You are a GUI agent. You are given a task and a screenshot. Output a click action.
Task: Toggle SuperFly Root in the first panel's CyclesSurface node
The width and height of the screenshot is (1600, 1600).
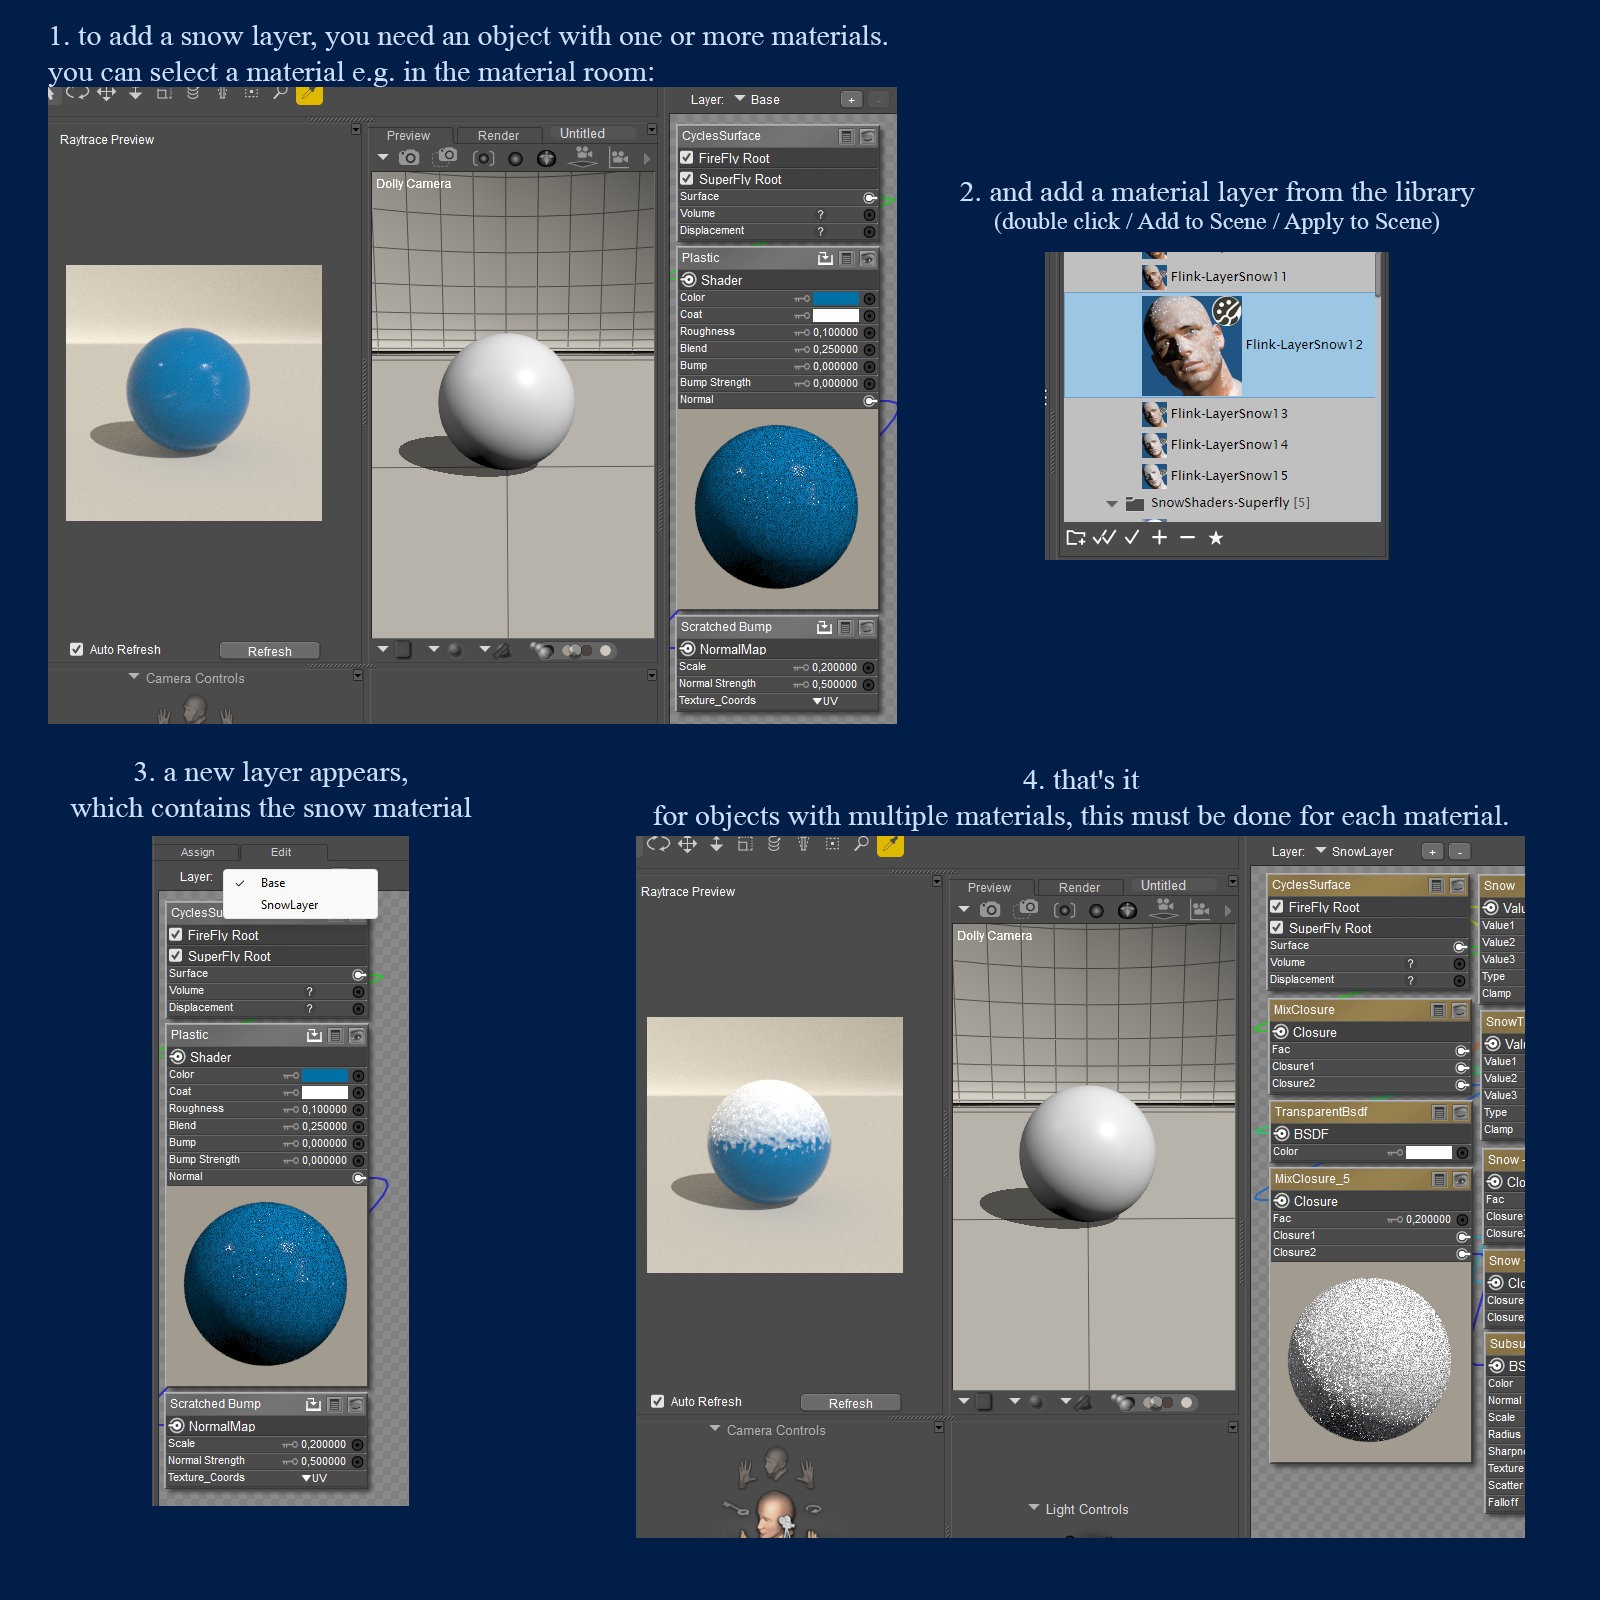click(687, 179)
